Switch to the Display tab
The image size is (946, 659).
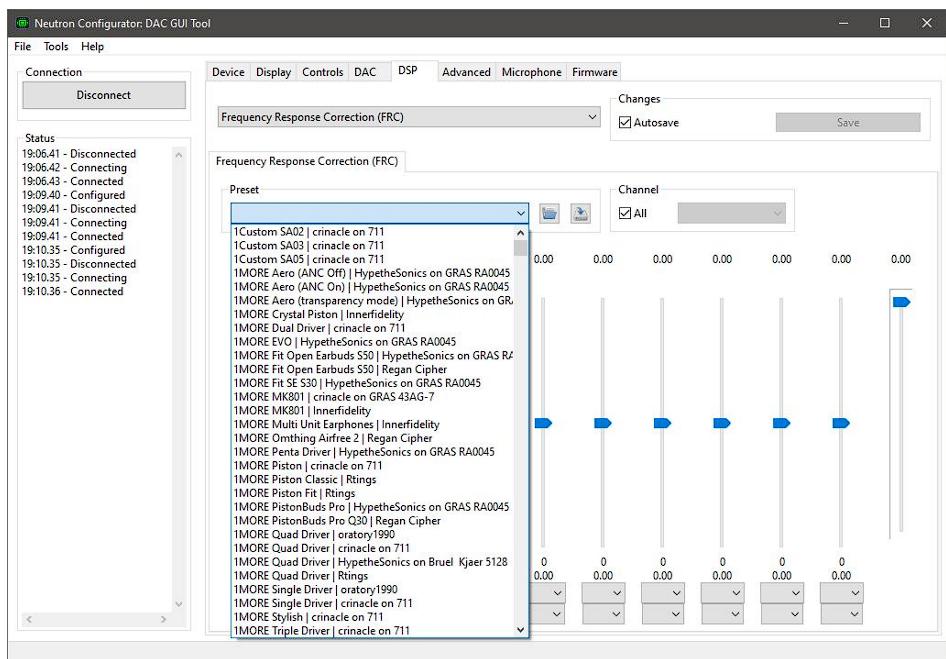pos(273,72)
